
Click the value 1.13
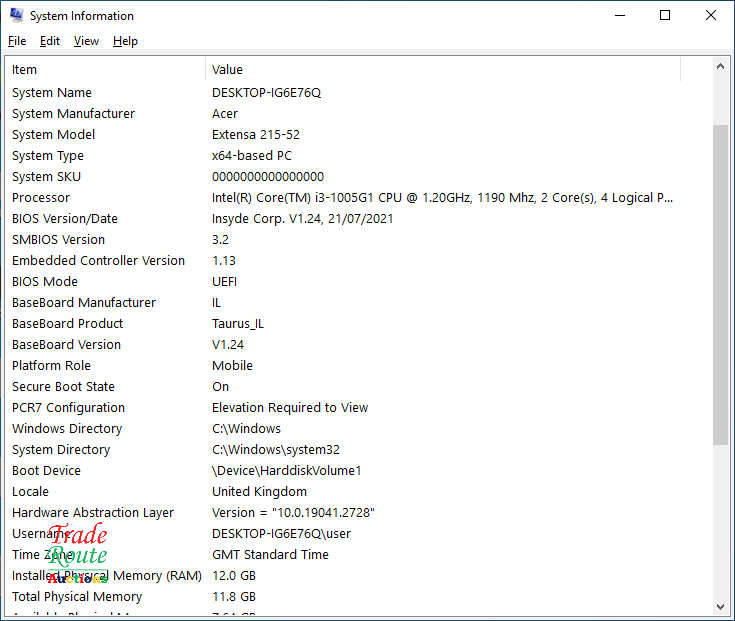(x=224, y=261)
